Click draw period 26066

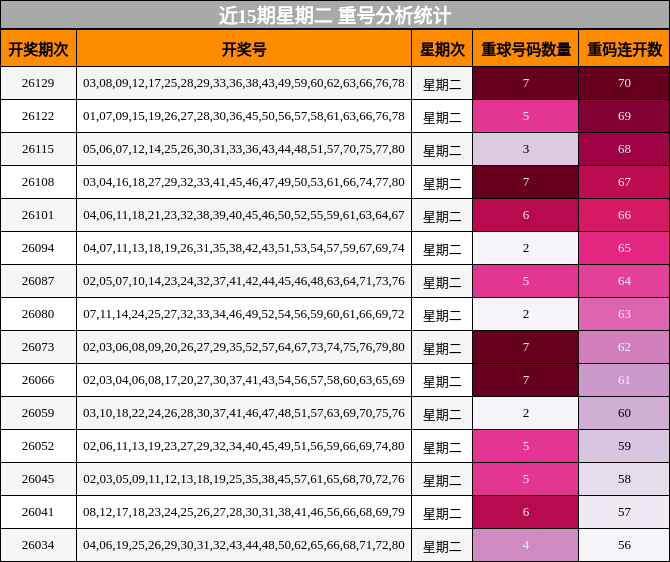(x=38, y=380)
